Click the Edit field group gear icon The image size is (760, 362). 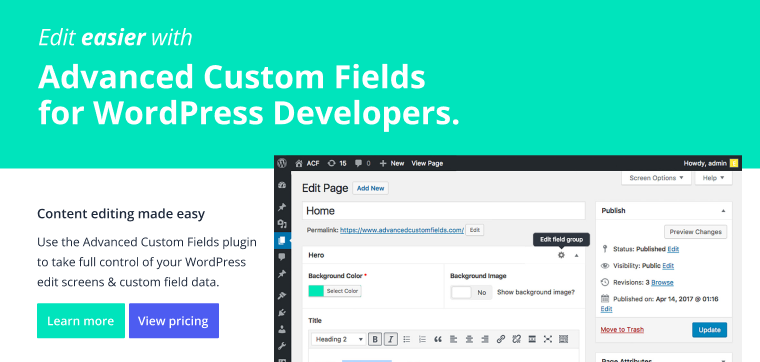click(x=561, y=255)
